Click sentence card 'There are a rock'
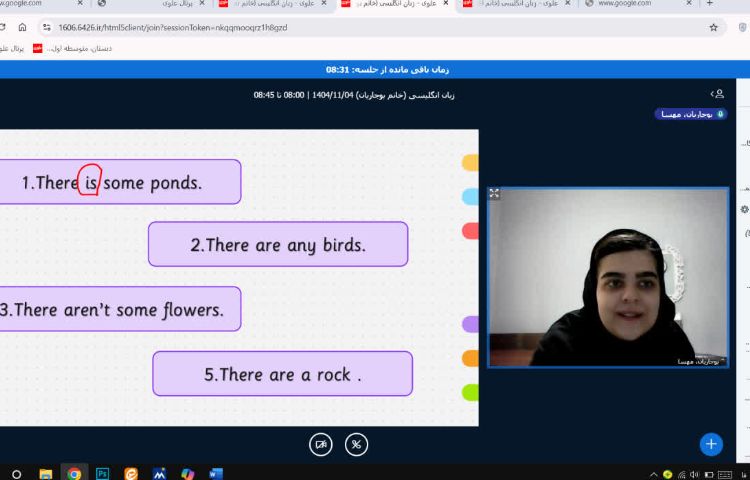Image resolution: width=750 pixels, height=480 pixels. point(282,374)
